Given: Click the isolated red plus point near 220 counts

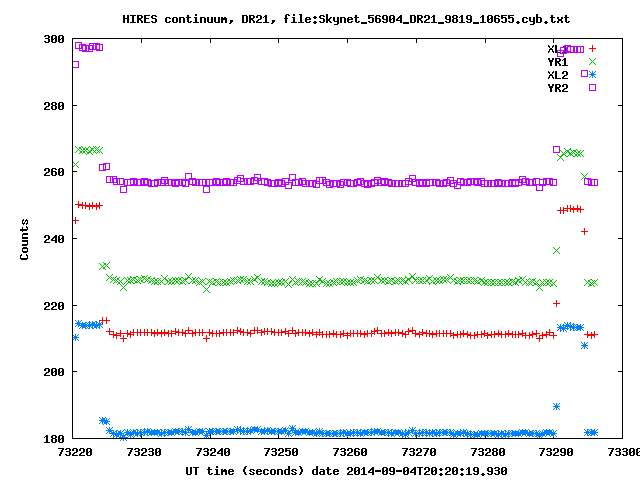Looking at the screenshot, I should pyautogui.click(x=556, y=303).
